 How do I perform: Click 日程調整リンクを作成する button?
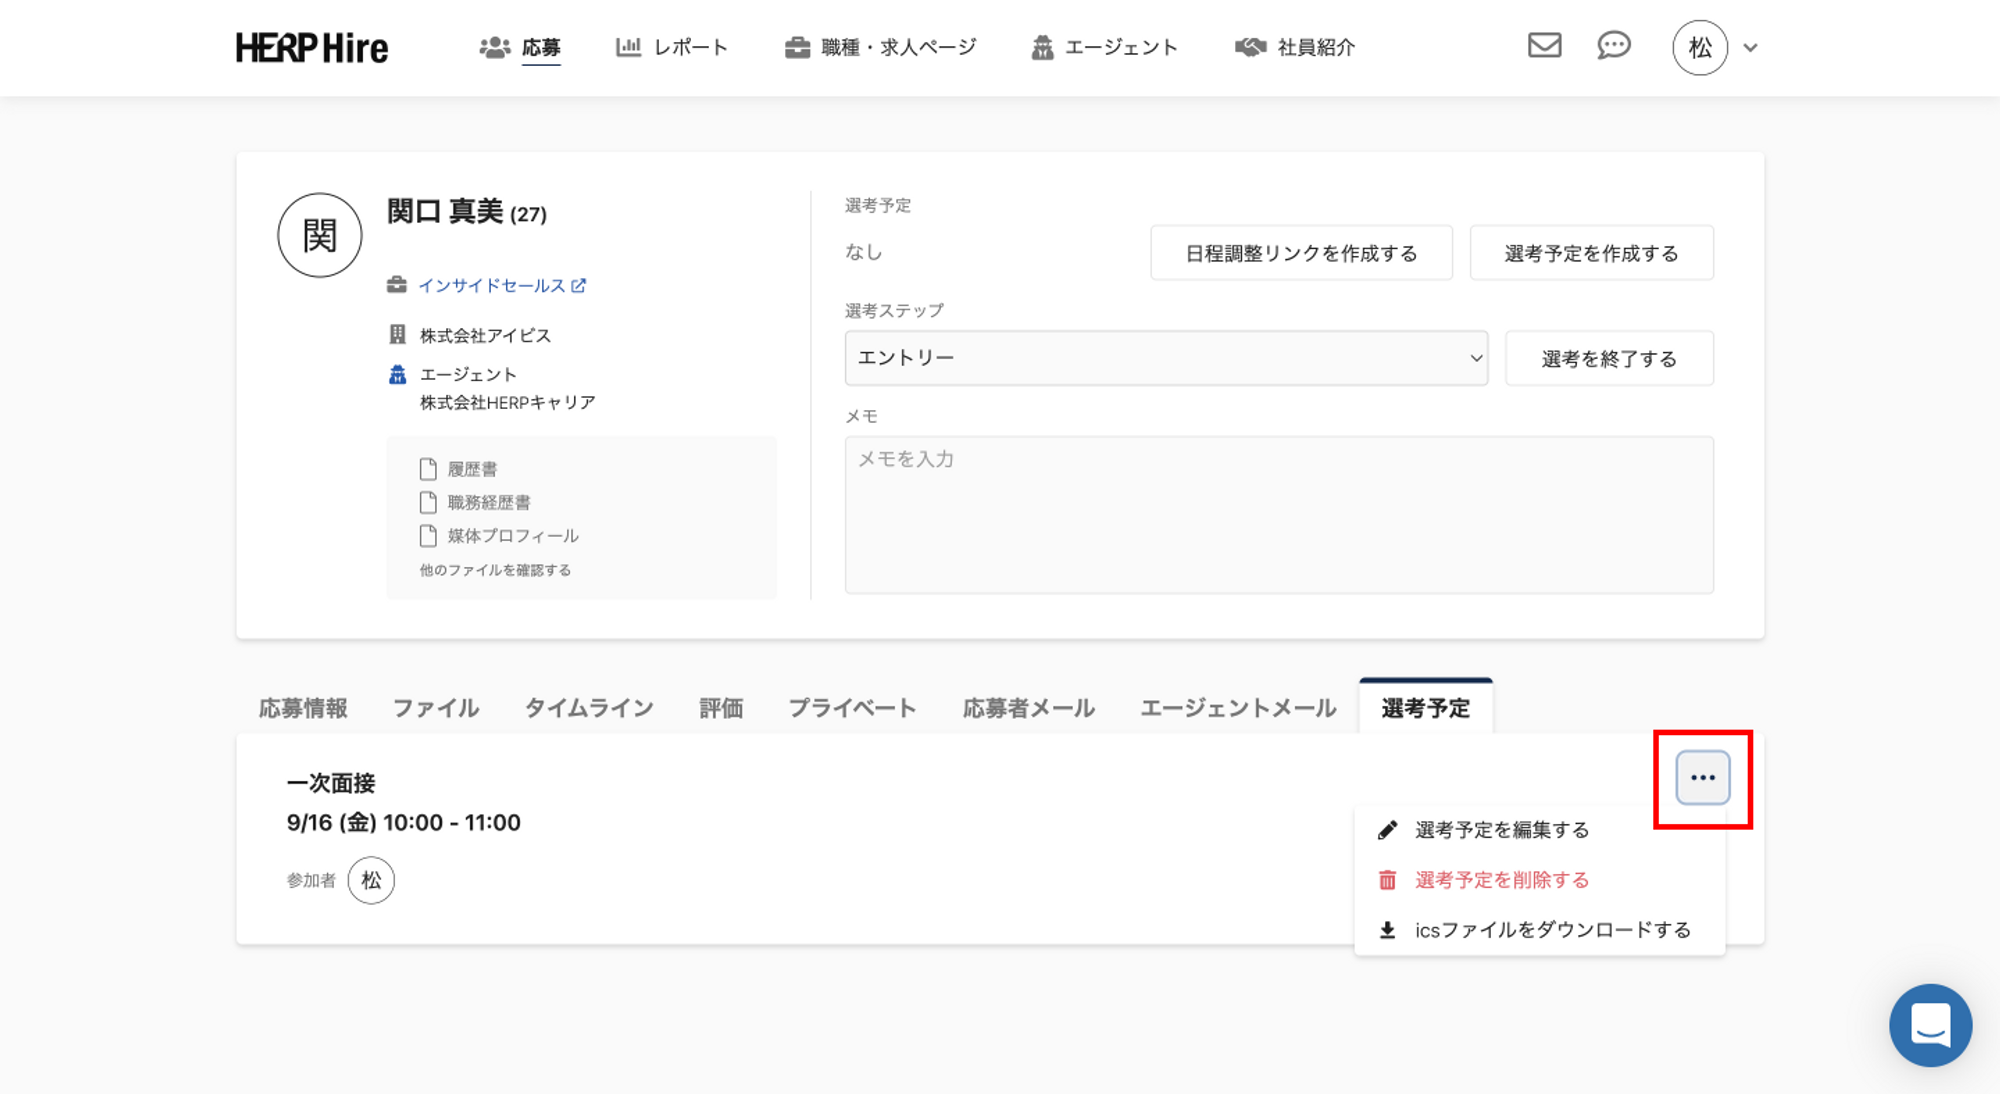[x=1300, y=253]
